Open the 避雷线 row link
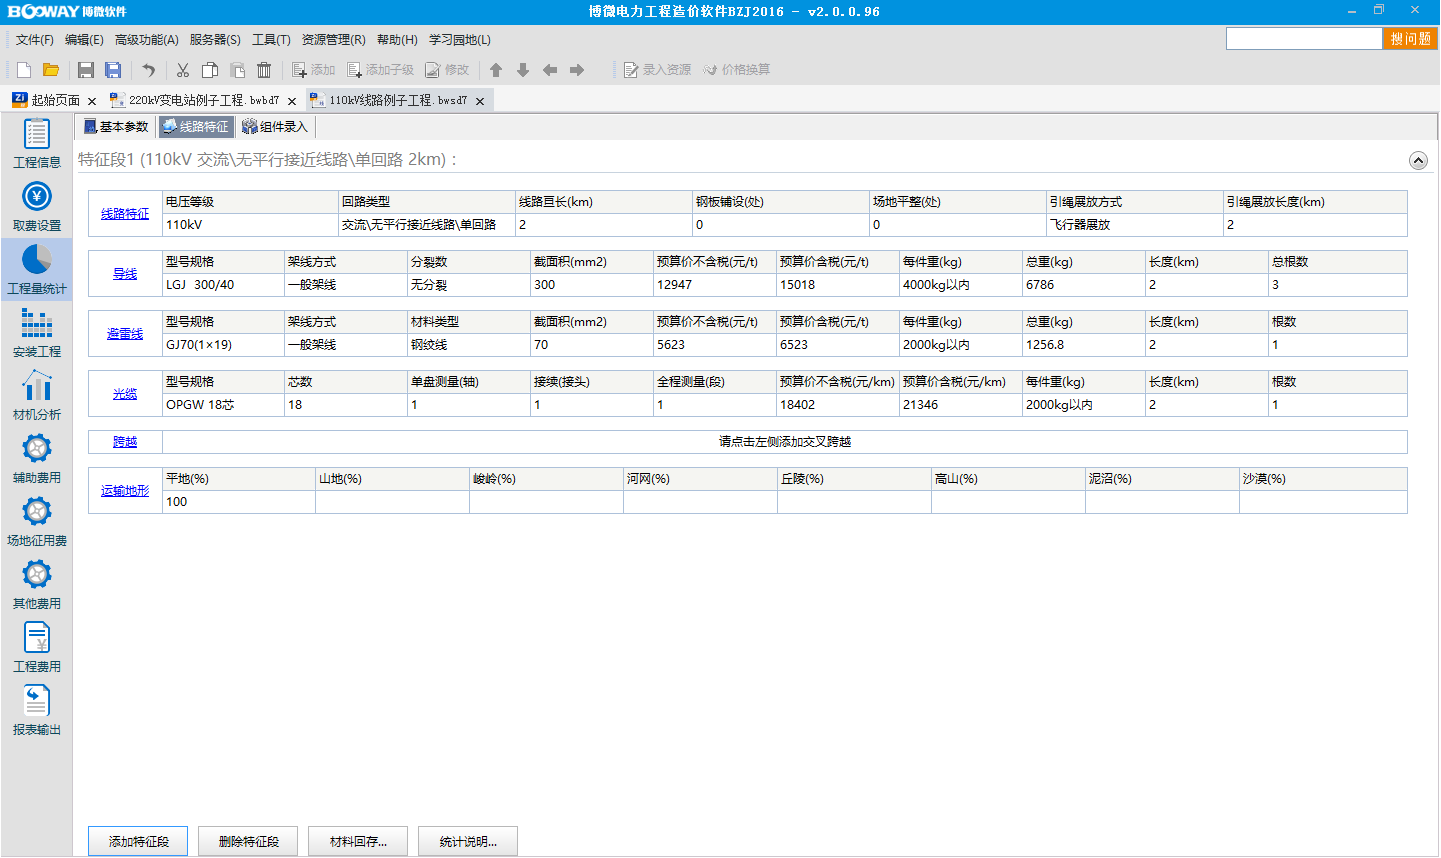 coord(125,334)
